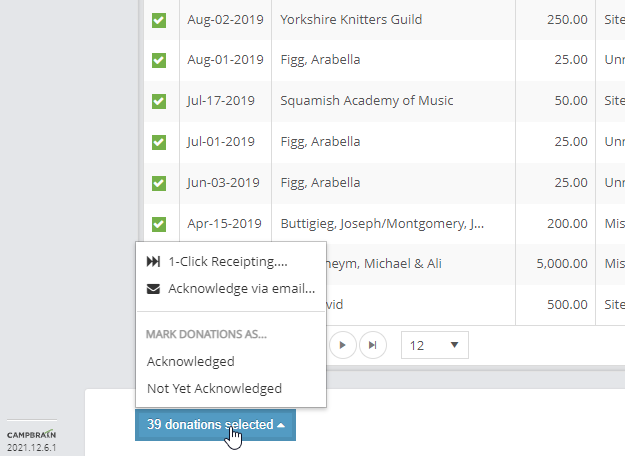Click the envelope icon beside Acknowledge via email
The height and width of the screenshot is (456, 625).
[x=153, y=289]
